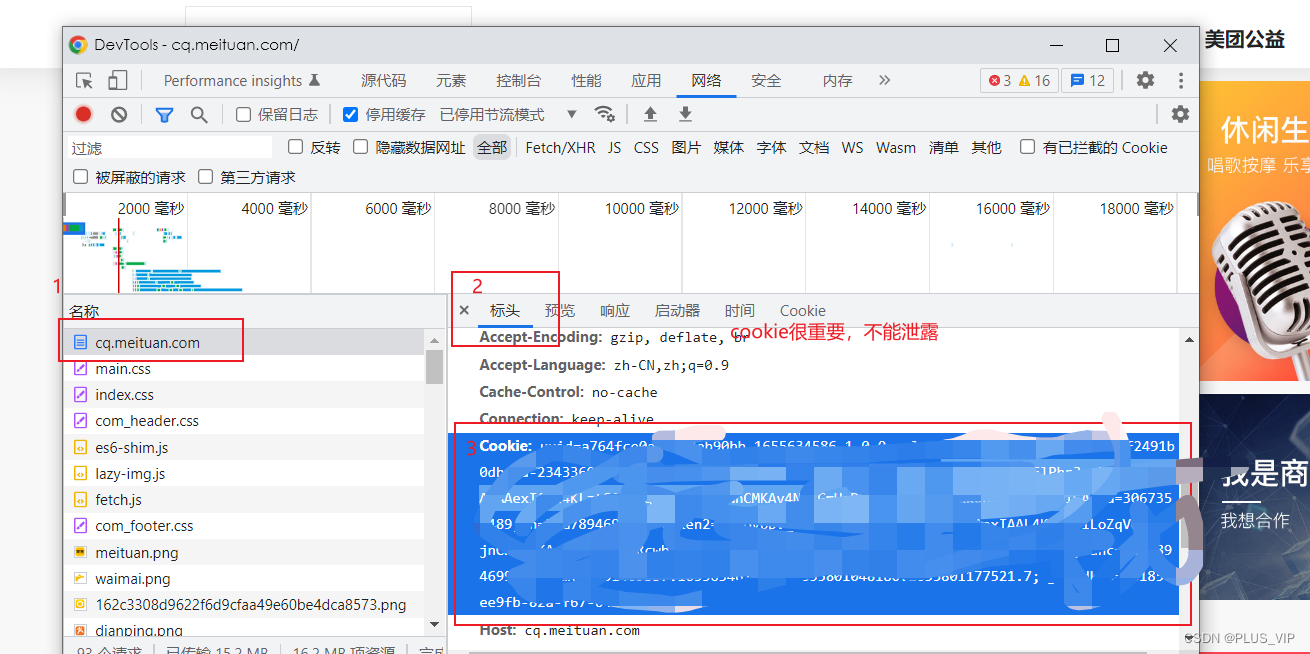
Task: Filter requests by WS
Action: click(852, 147)
